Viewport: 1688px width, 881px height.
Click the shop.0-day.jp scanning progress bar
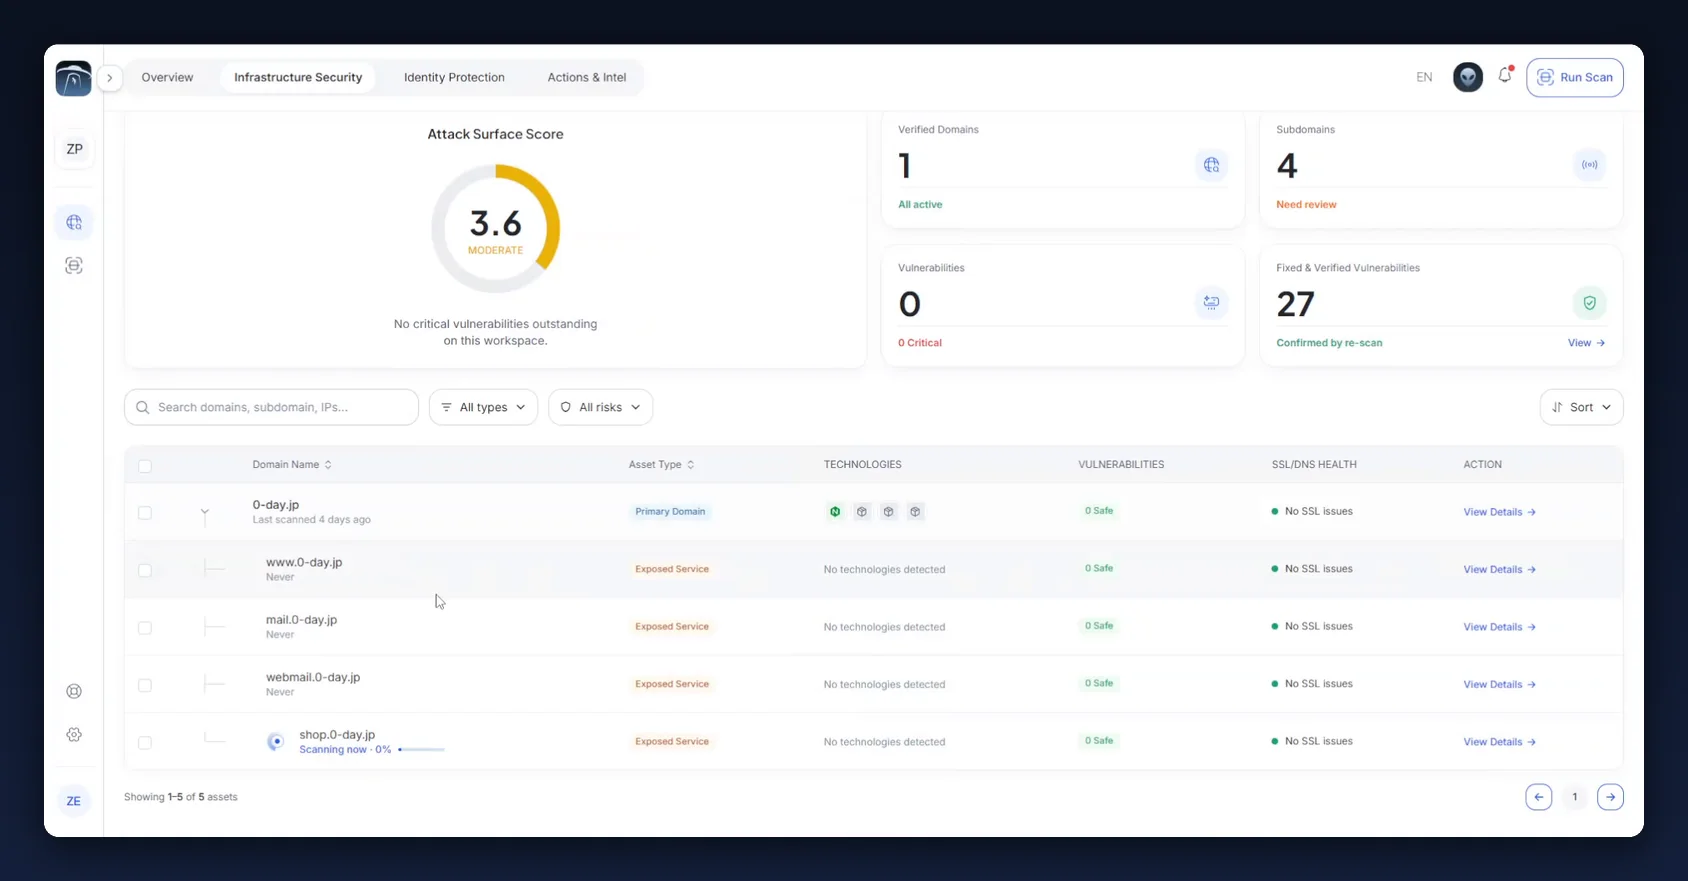421,749
